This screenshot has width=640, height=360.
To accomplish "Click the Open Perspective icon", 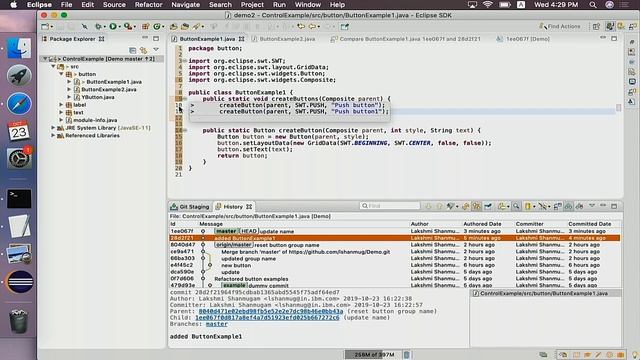I will point(596,27).
